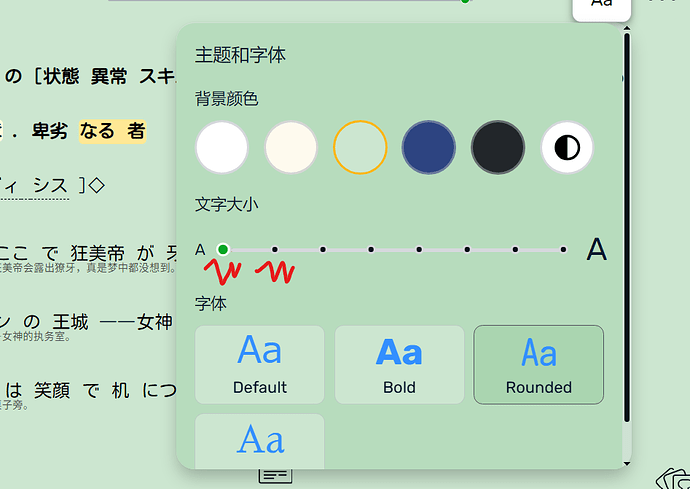Click the large A increase-size icon

[x=596, y=249]
